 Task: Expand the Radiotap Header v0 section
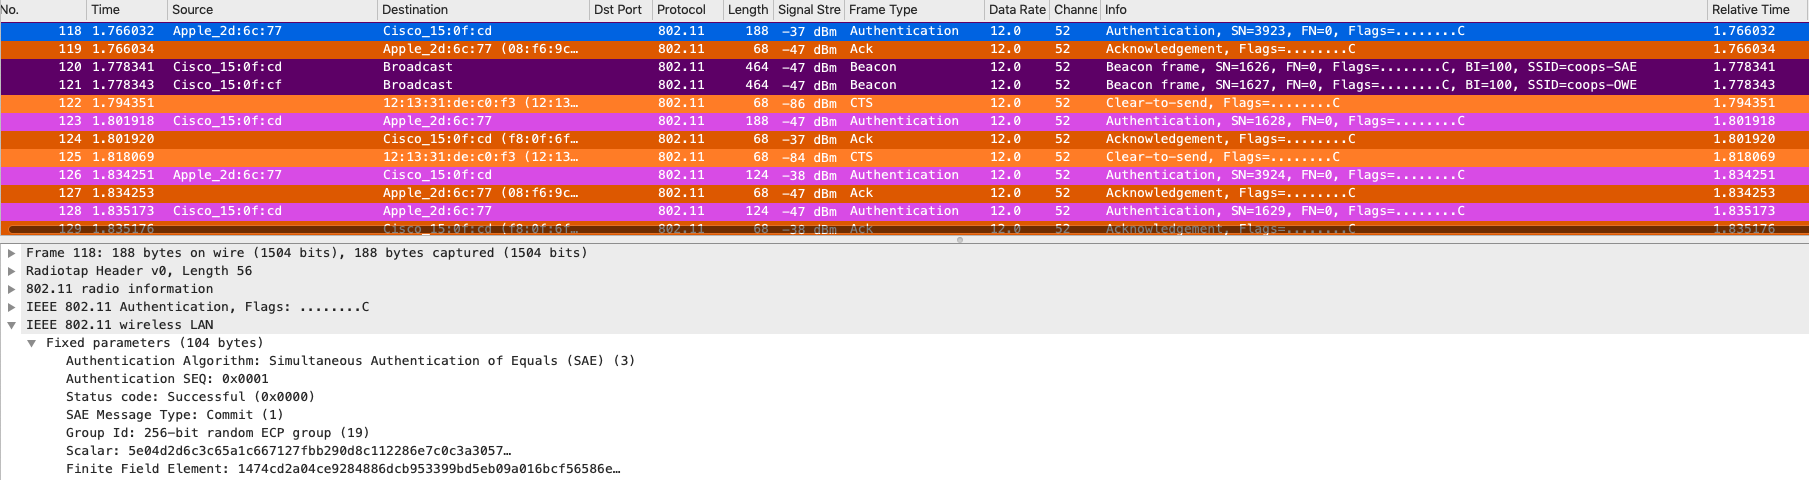[12, 271]
